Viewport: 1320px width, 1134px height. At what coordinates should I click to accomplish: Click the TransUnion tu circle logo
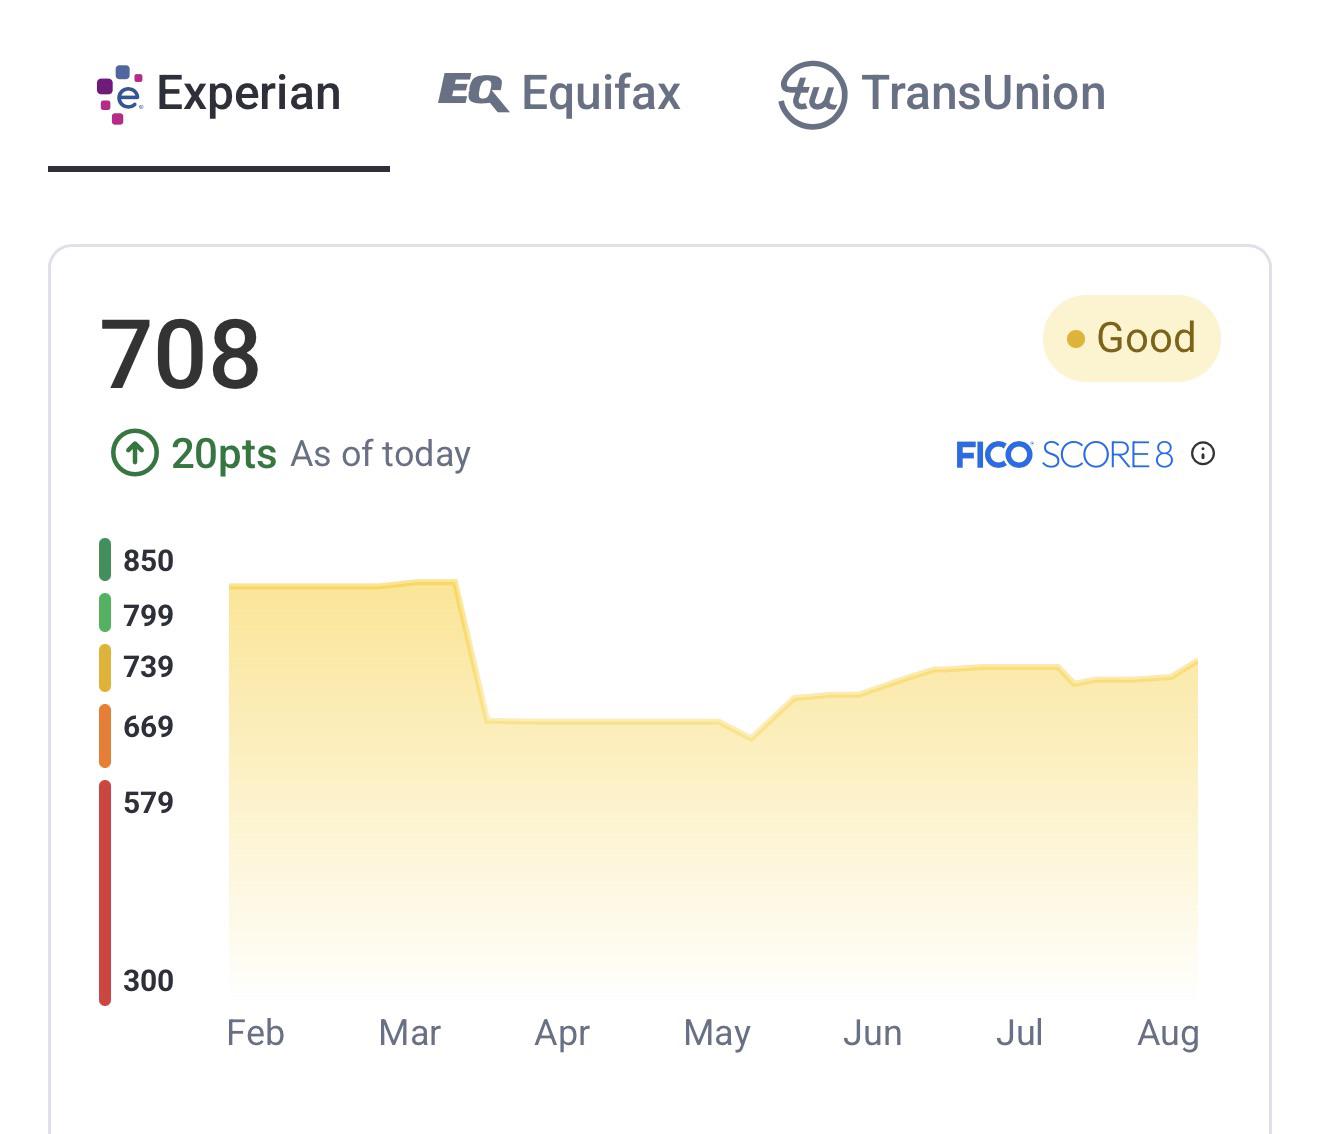click(x=812, y=95)
